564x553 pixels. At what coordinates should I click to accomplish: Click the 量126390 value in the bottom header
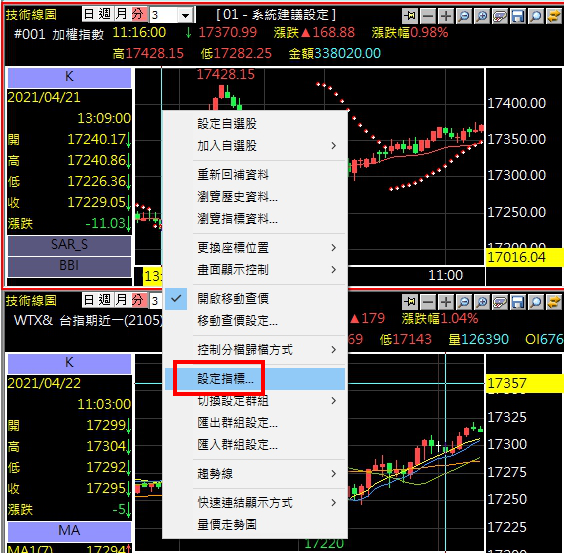(478, 339)
